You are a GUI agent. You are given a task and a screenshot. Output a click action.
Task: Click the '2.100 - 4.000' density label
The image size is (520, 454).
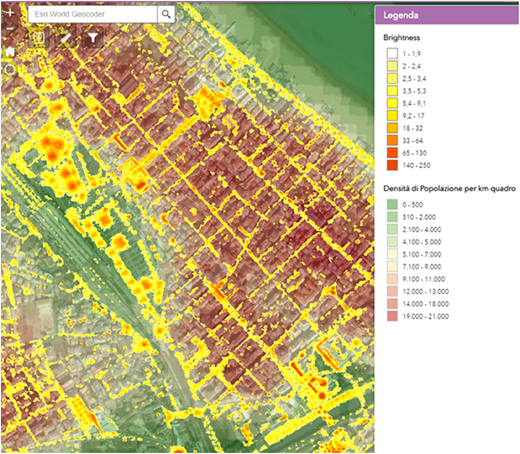pyautogui.click(x=422, y=230)
